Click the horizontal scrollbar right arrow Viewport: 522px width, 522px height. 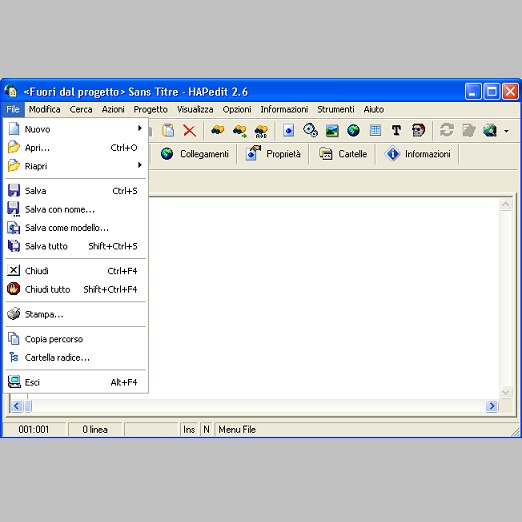click(x=492, y=406)
